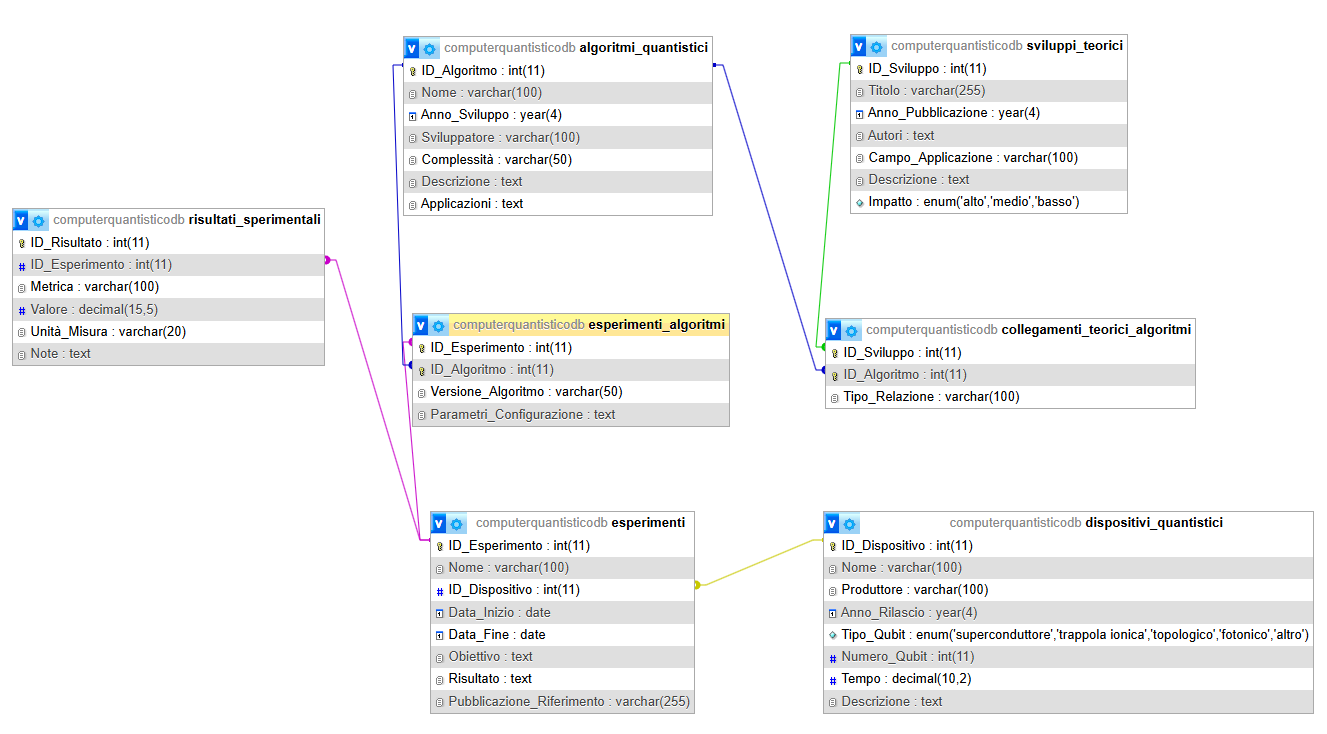The image size is (1327, 734).
Task: Collapse dispositivi_quantistici columns via V button
Action: 831,523
